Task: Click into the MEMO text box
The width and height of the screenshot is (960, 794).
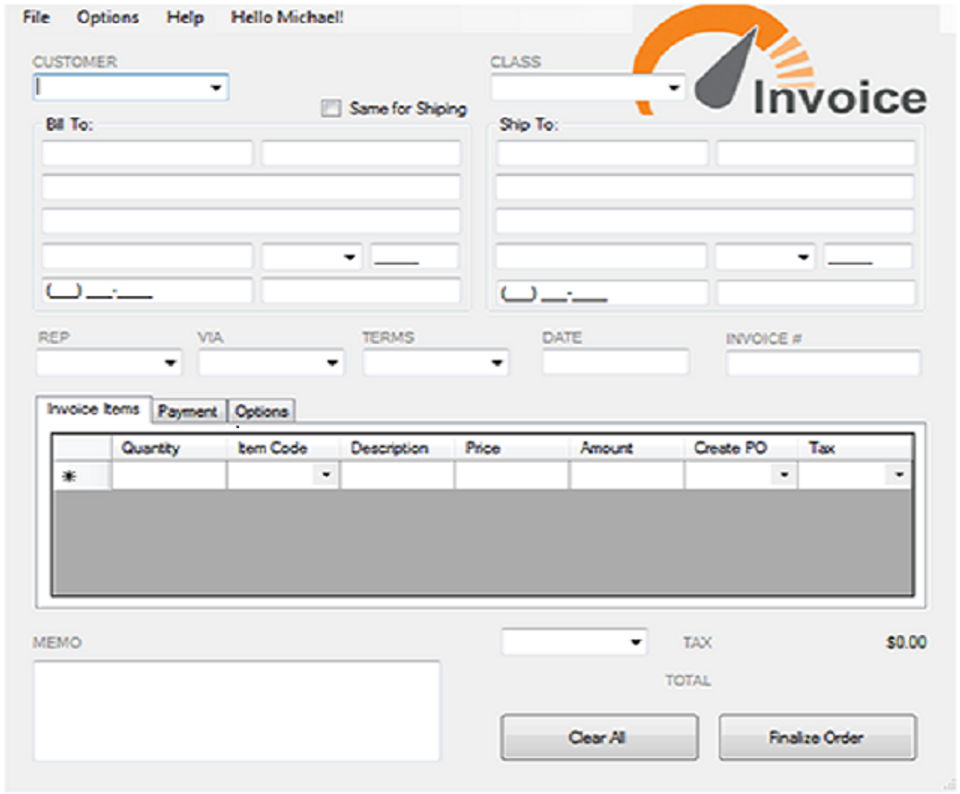Action: pos(237,711)
